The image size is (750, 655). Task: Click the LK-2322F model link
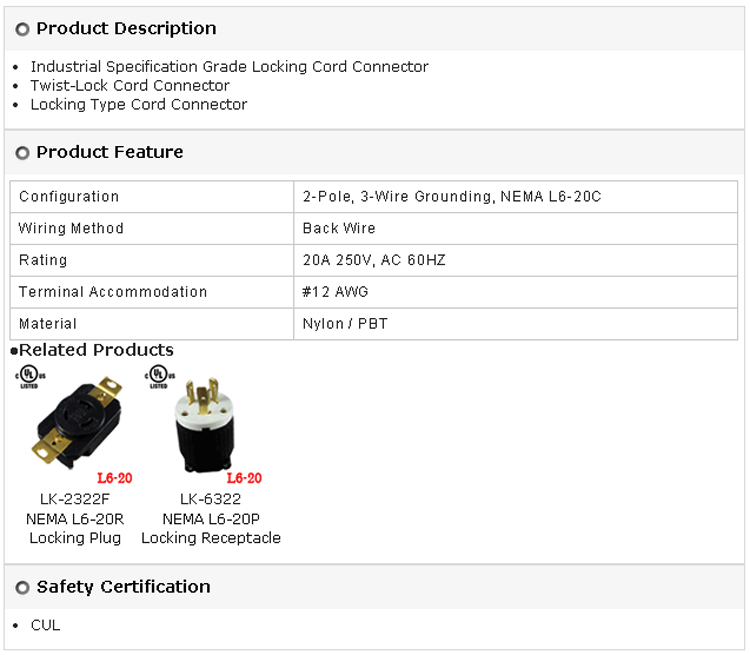click(73, 499)
